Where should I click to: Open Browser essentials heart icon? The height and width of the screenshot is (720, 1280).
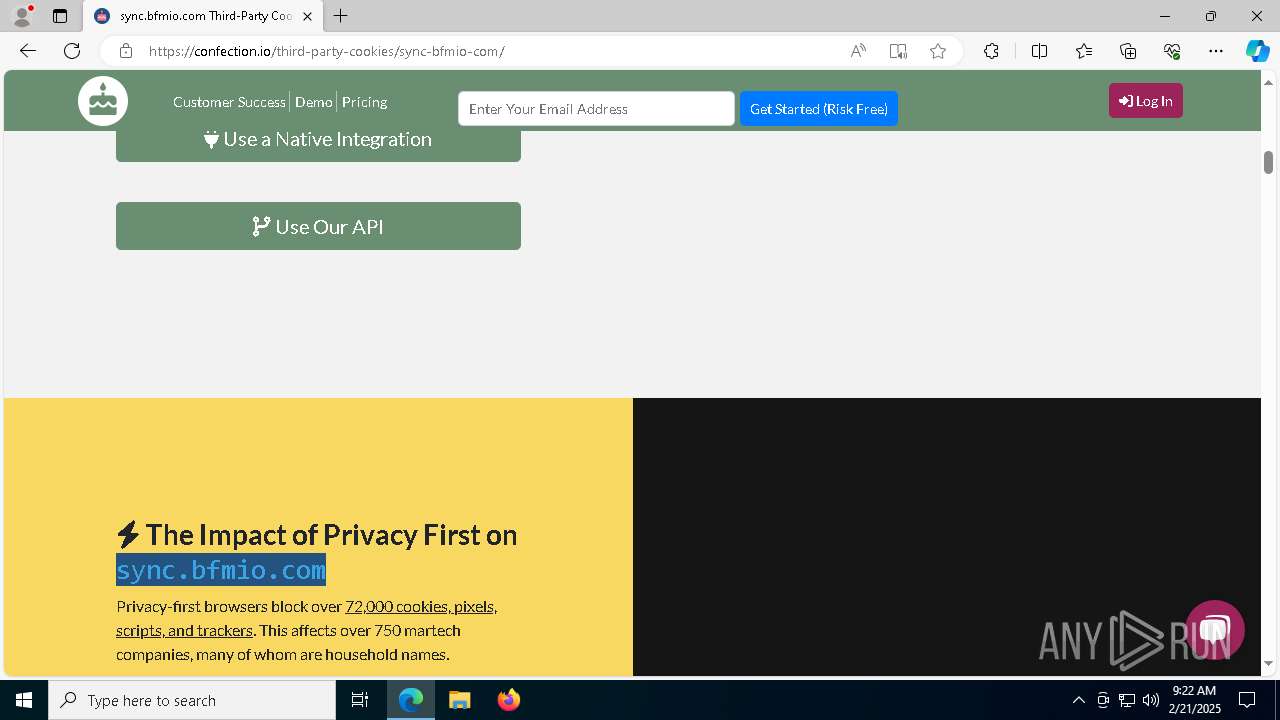pyautogui.click(x=1172, y=51)
